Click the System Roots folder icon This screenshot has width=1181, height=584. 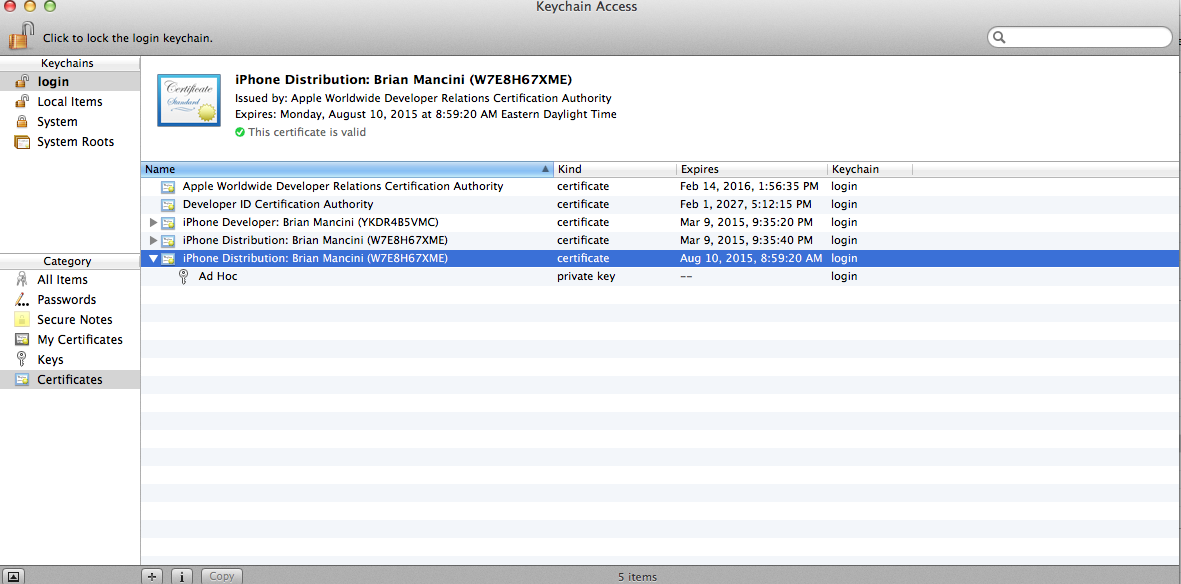point(23,142)
